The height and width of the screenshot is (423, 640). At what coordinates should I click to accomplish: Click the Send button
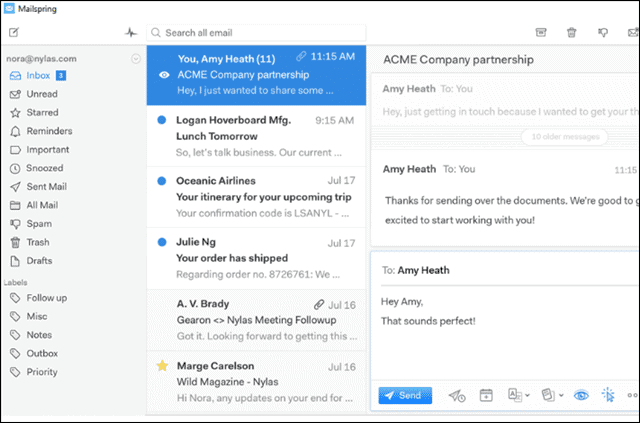pyautogui.click(x=405, y=396)
